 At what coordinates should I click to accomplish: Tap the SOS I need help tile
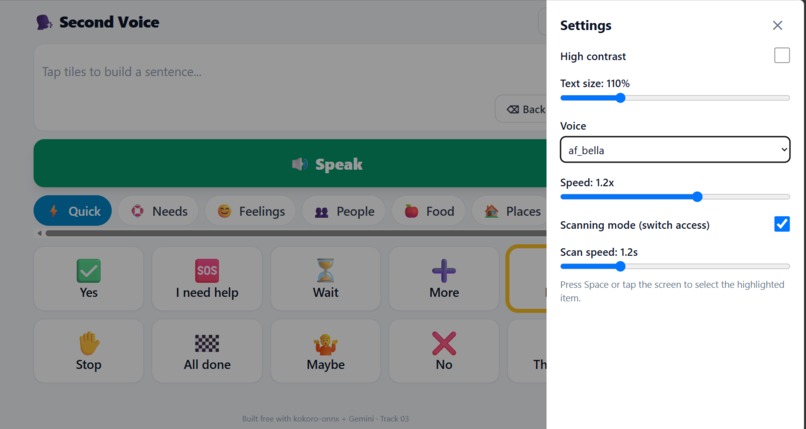click(x=207, y=278)
